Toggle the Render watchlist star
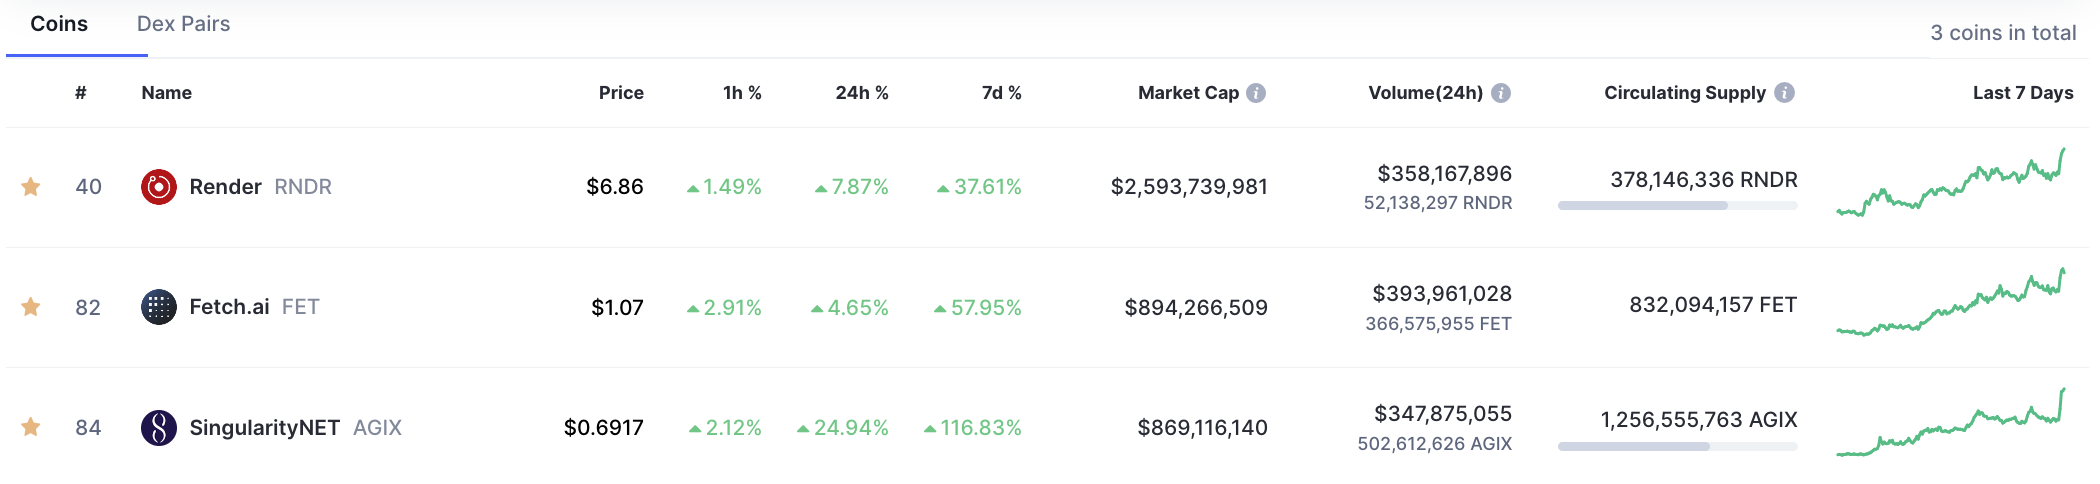Viewport: 2100px width, 484px height. click(31, 187)
